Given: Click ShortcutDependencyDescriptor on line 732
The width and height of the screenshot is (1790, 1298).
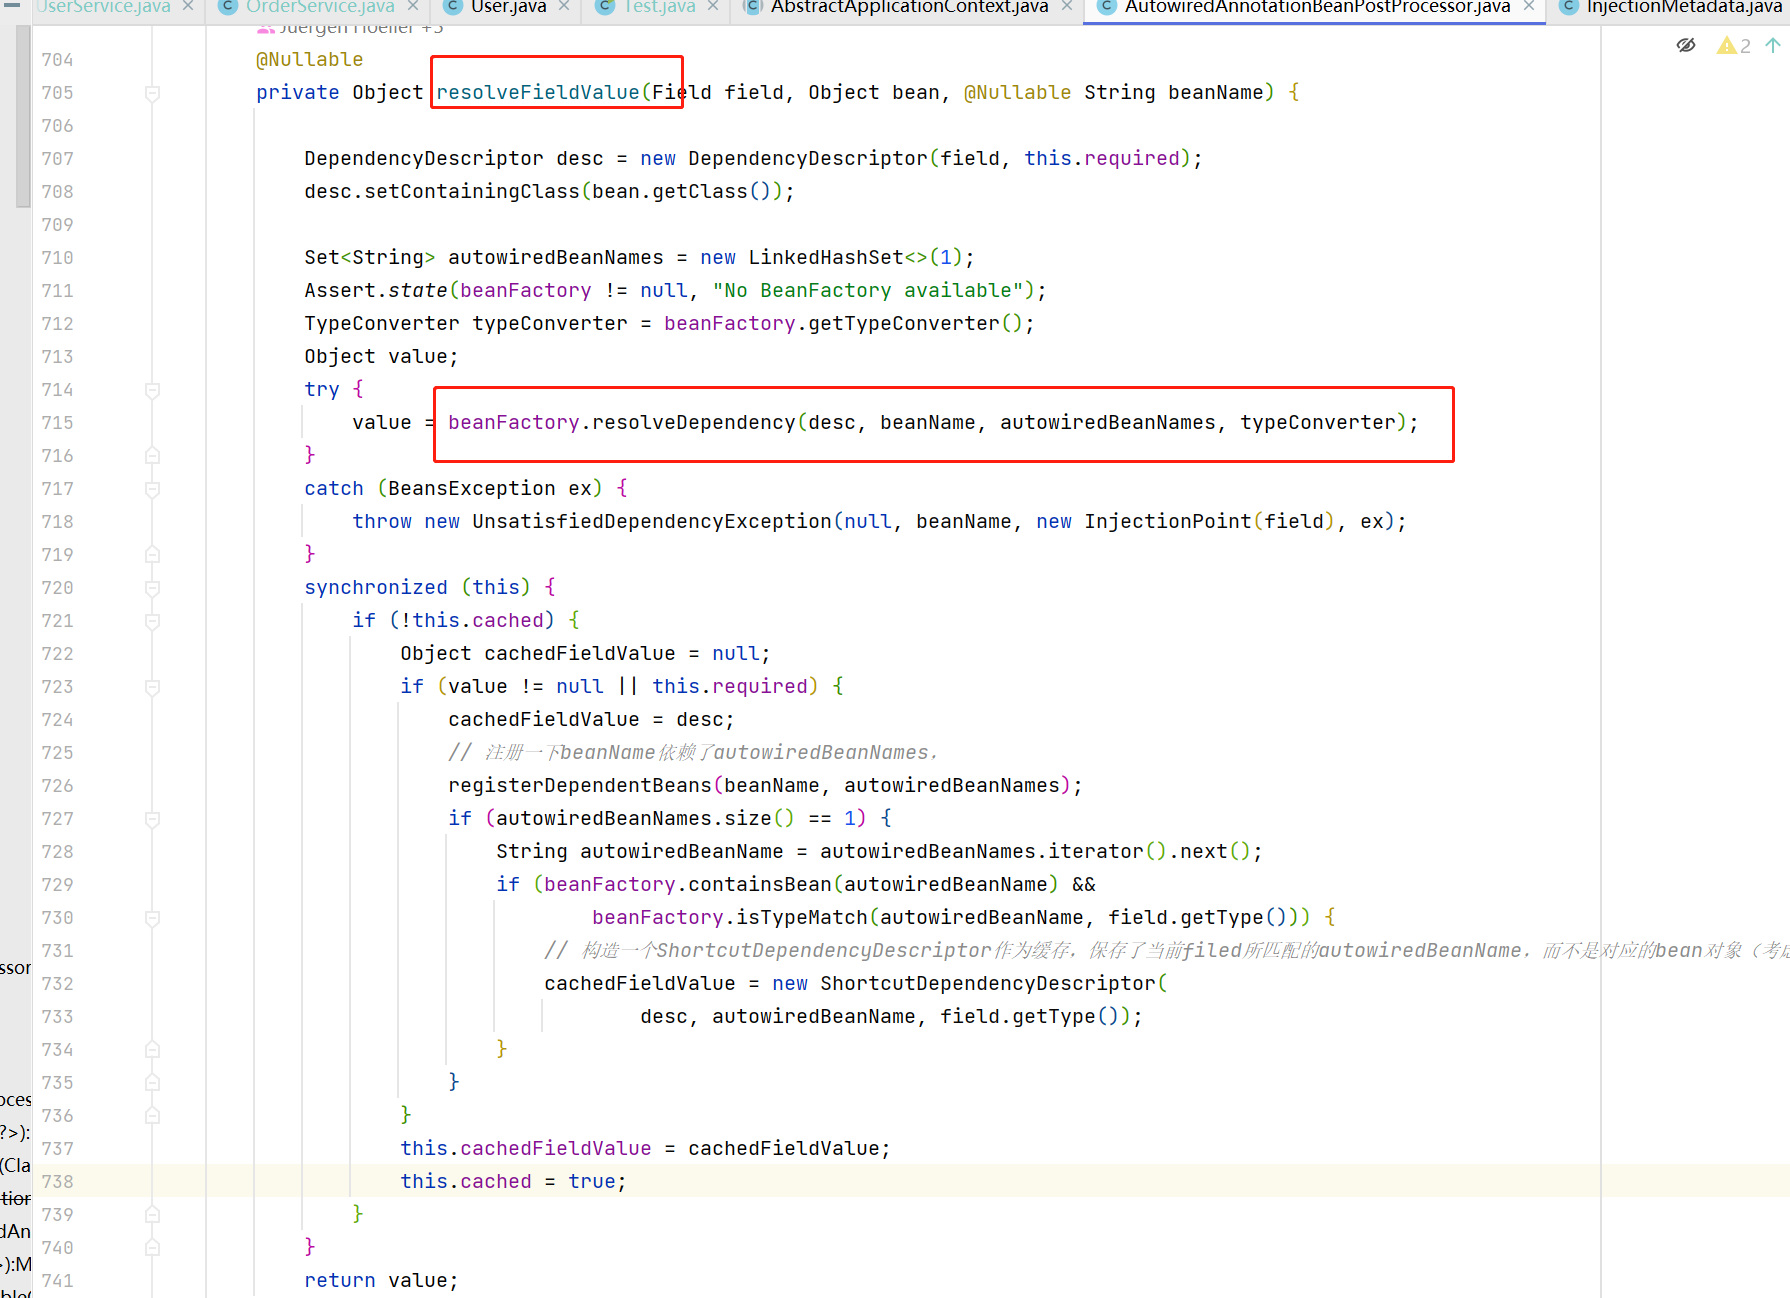Looking at the screenshot, I should 988,984.
